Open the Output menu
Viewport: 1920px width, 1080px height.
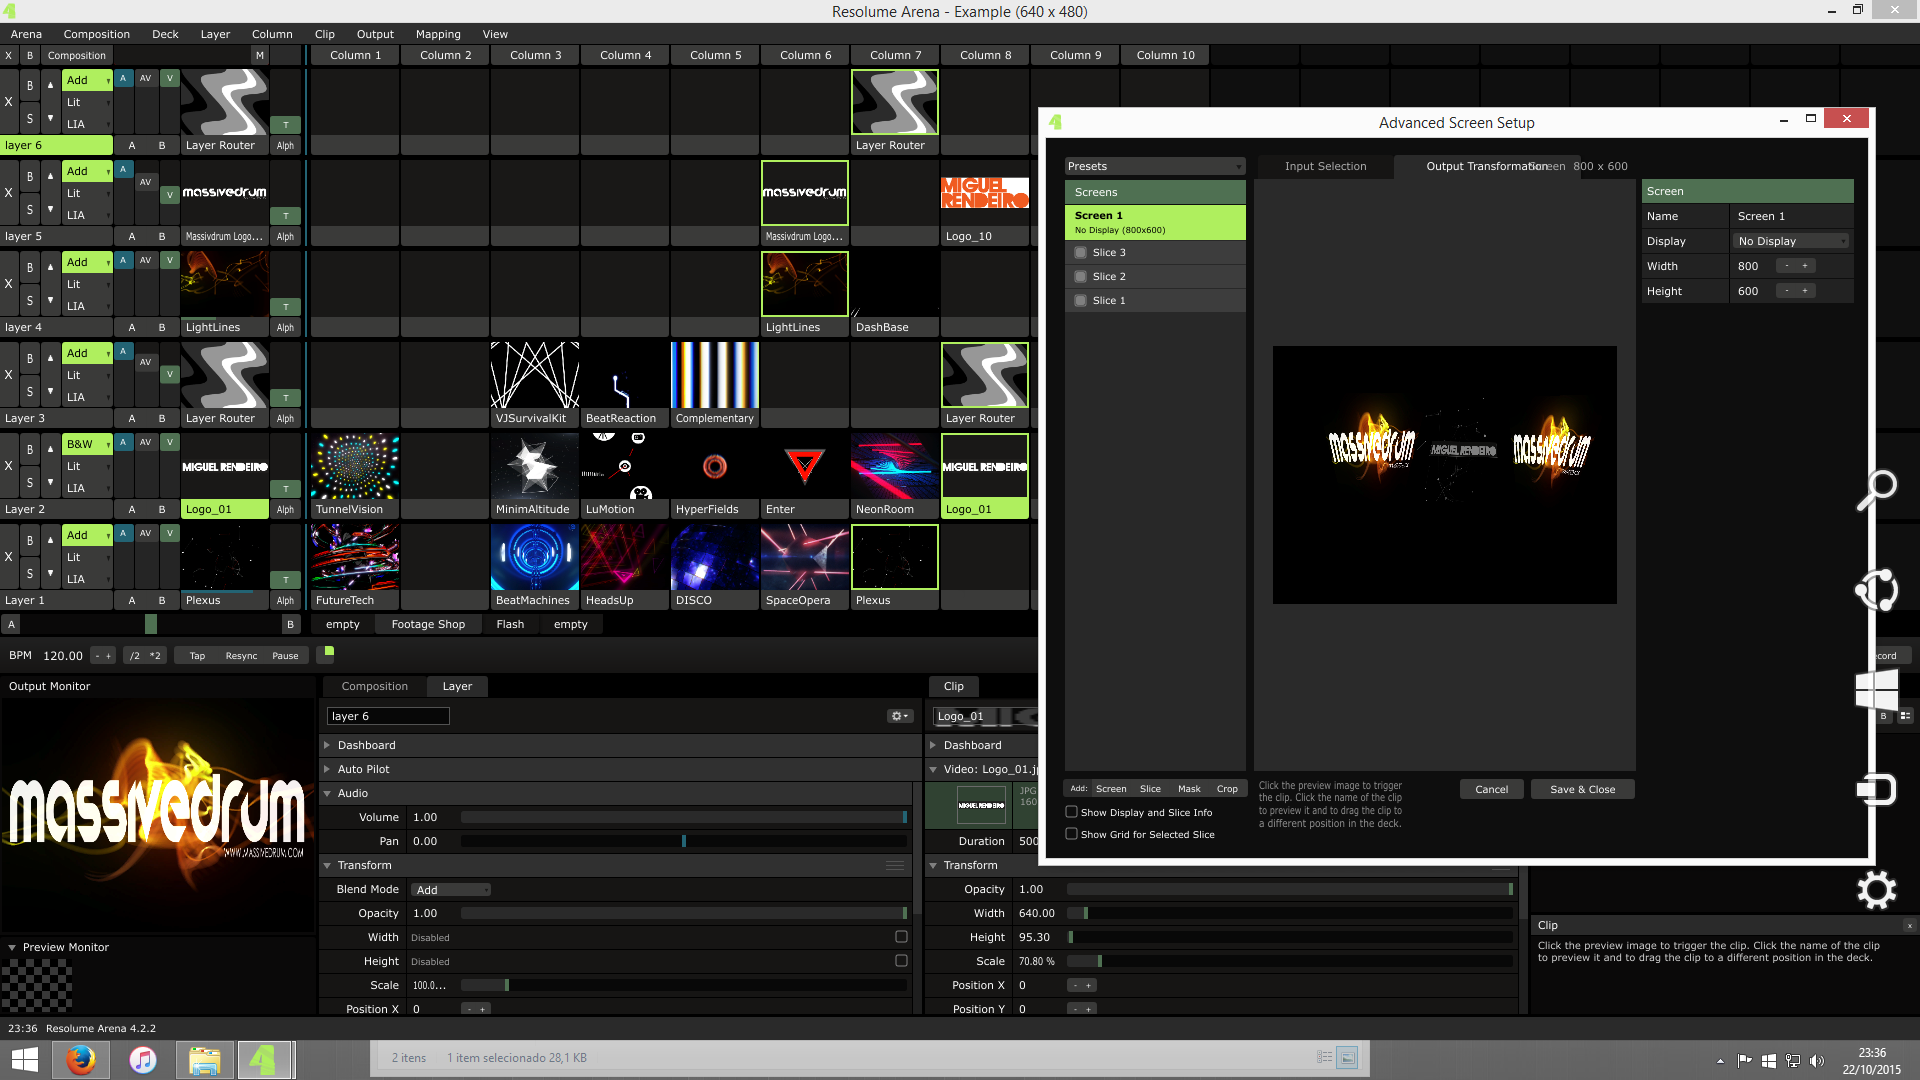pyautogui.click(x=375, y=34)
